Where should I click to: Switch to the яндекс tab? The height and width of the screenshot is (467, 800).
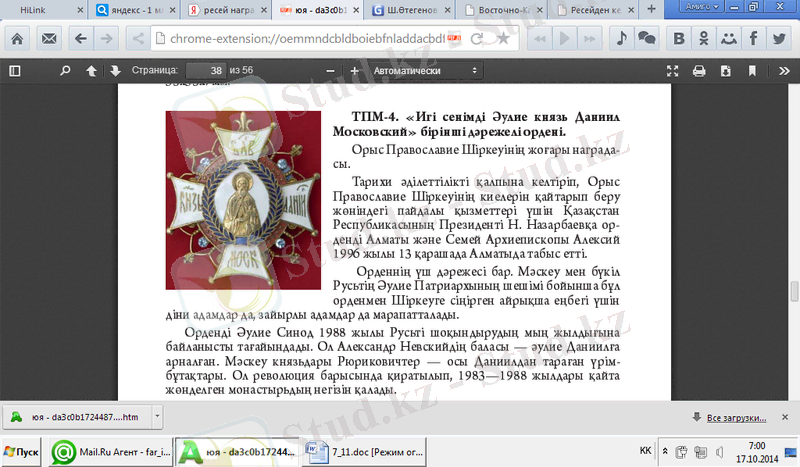click(x=132, y=11)
